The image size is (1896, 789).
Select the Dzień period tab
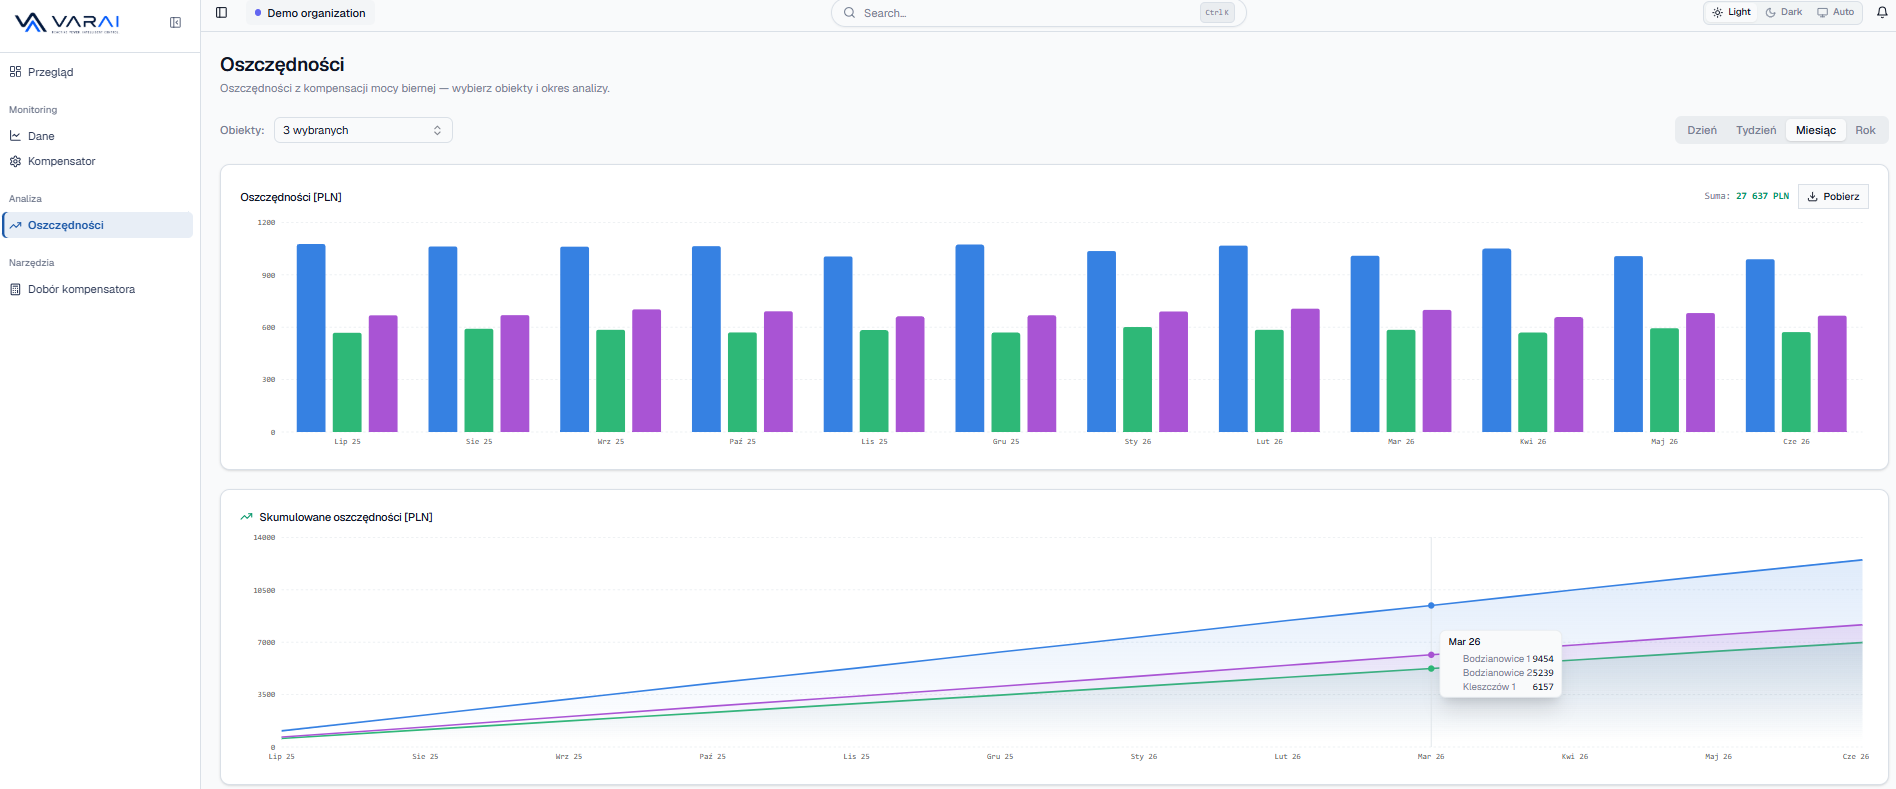coord(1702,130)
